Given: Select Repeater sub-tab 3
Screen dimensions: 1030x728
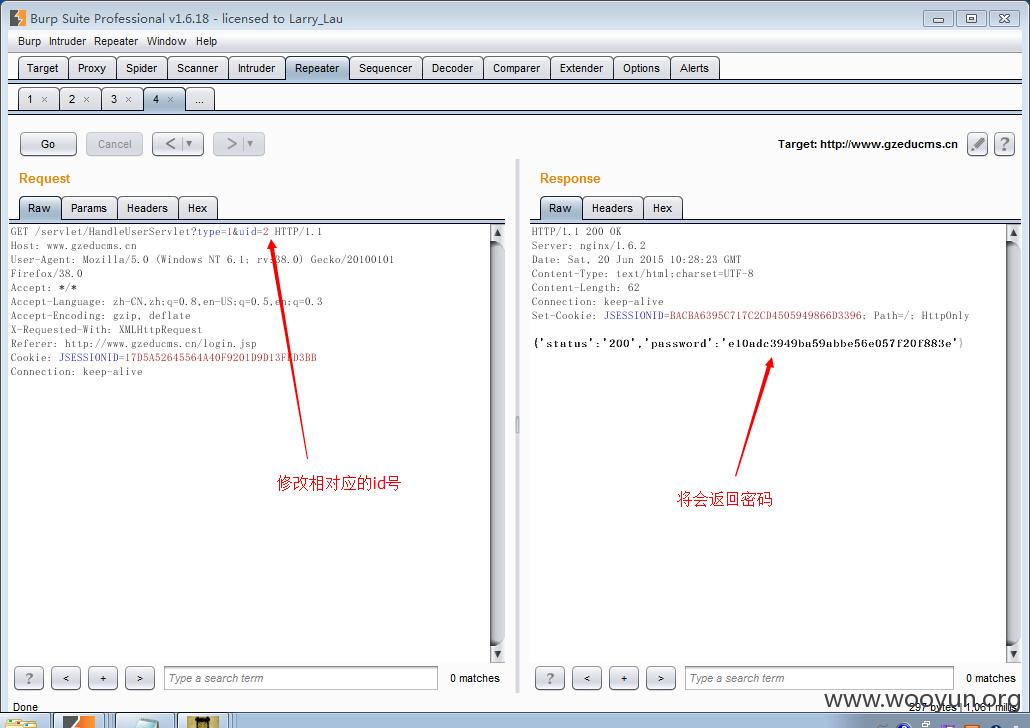Looking at the screenshot, I should (x=114, y=99).
